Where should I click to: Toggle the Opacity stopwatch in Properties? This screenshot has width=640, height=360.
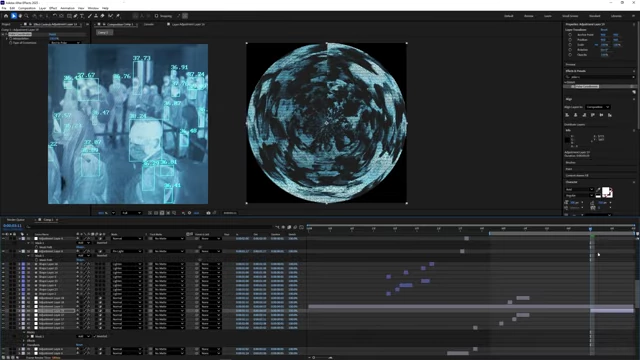[570, 54]
